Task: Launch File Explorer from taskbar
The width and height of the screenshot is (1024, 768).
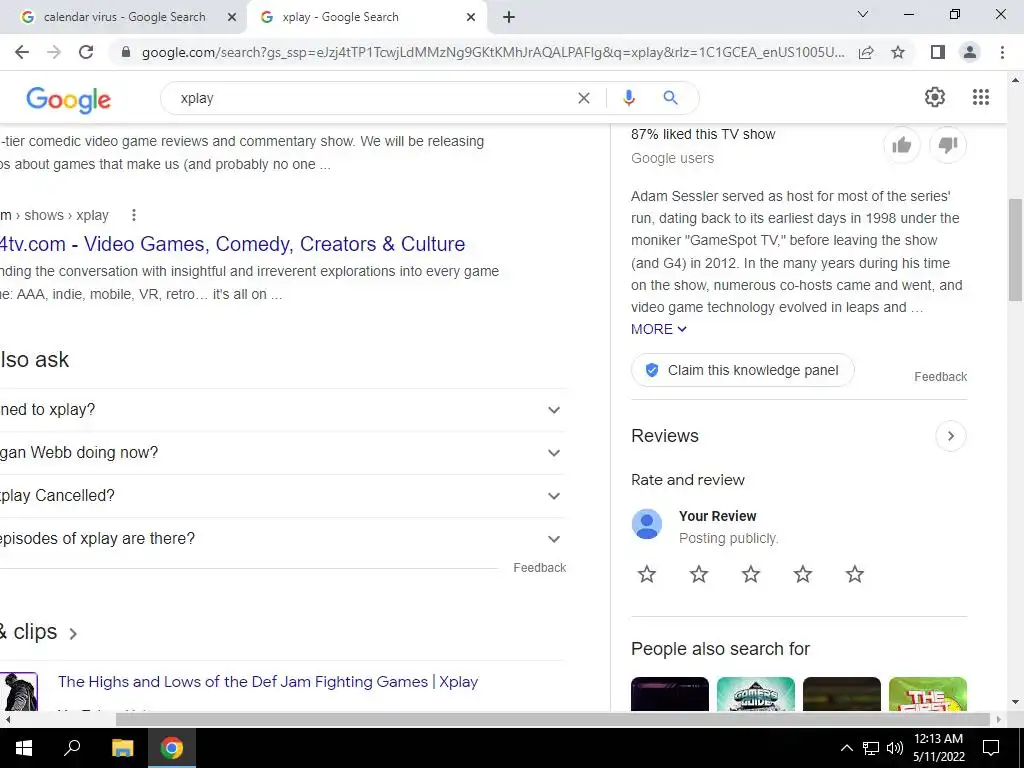Action: click(122, 748)
